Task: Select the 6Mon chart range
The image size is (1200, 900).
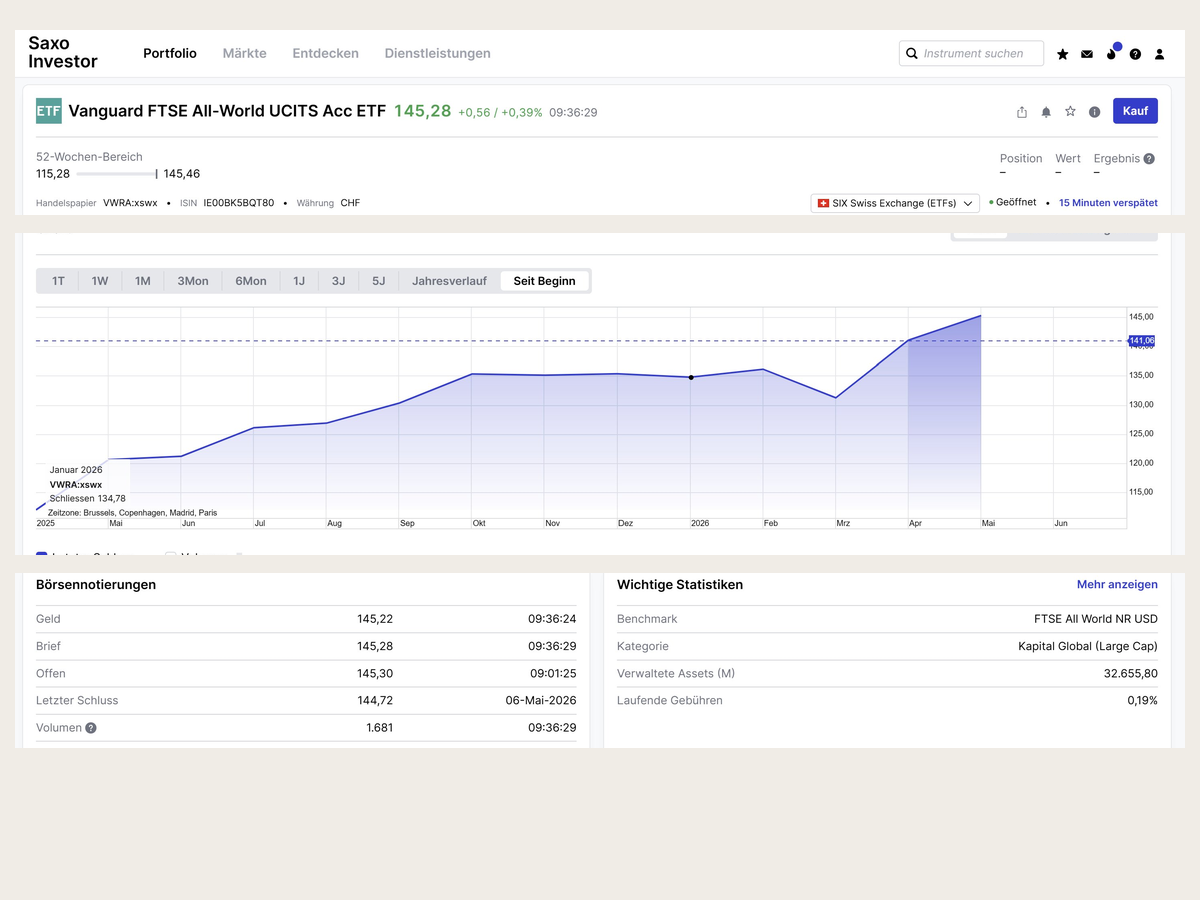Action: point(251,281)
